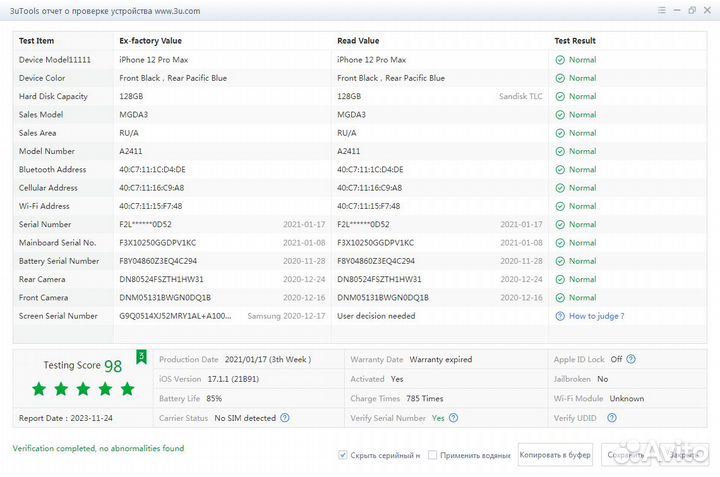Viewport: 720px width, 477px height.
Task: Open the 'How to judge?' link
Action: tap(596, 316)
